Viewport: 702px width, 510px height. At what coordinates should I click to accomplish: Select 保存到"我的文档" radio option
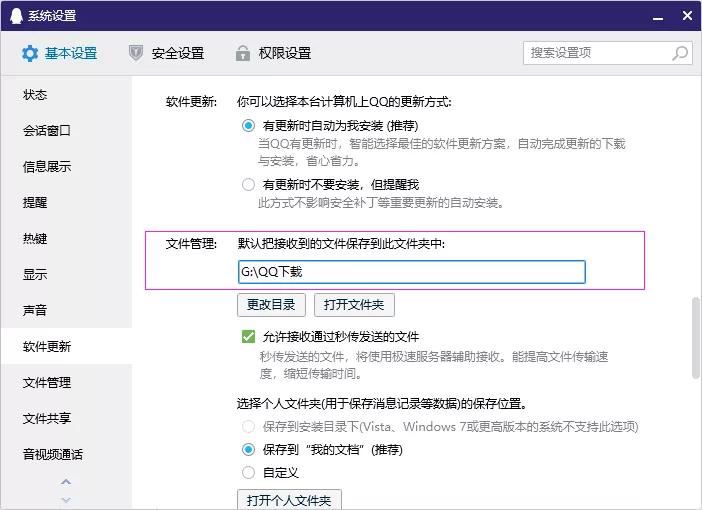(248, 449)
